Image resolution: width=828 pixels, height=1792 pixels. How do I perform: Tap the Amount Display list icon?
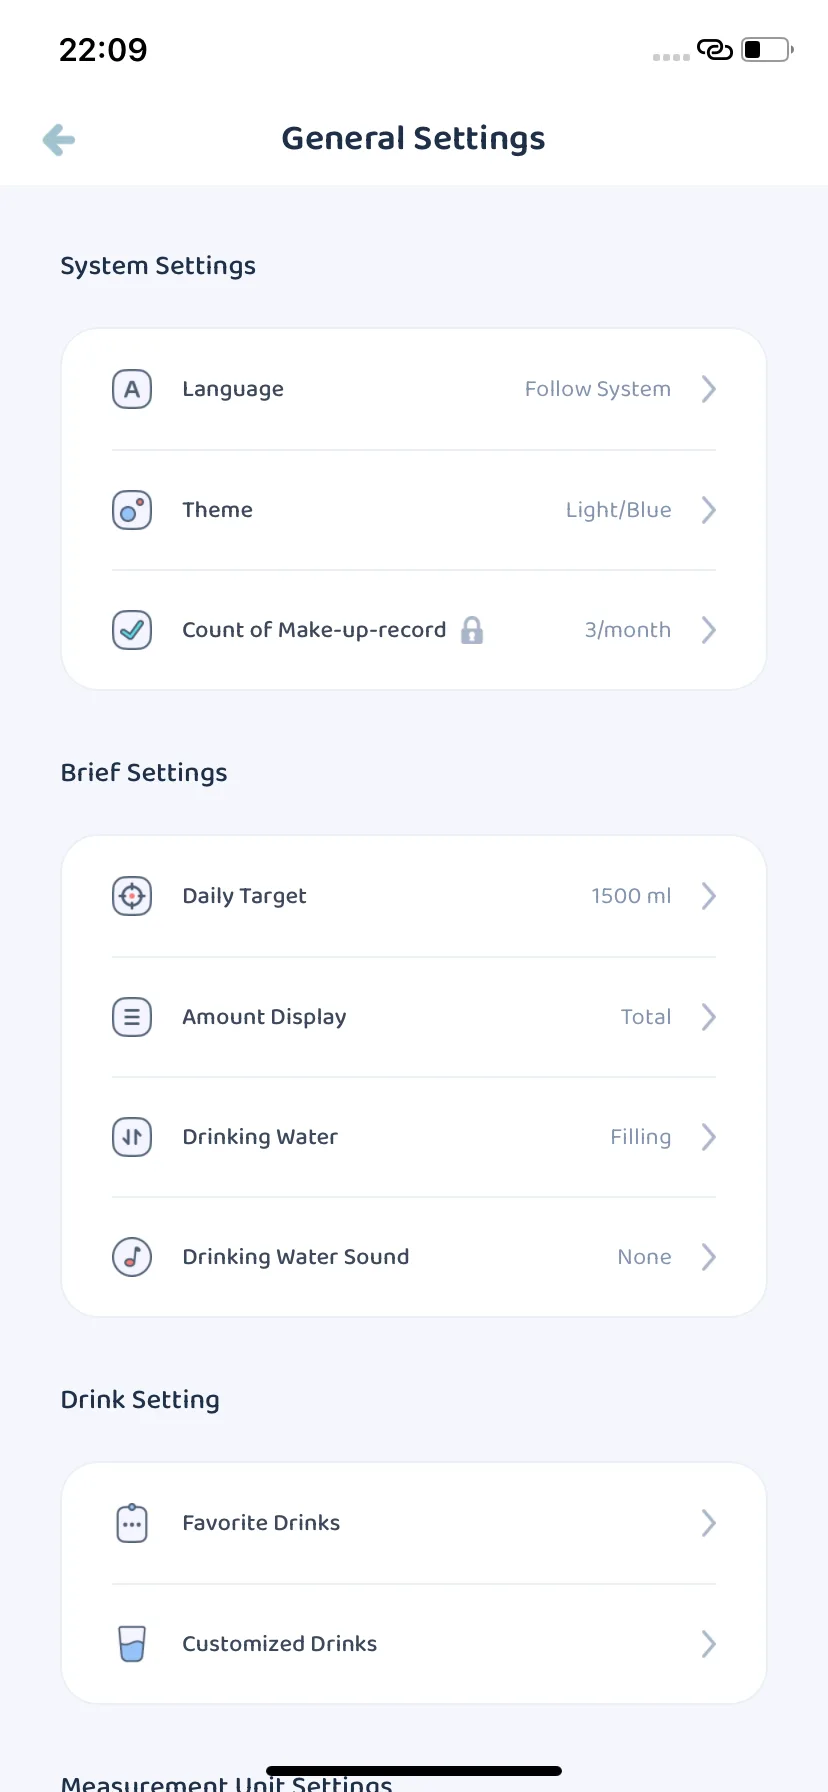[x=132, y=1017]
